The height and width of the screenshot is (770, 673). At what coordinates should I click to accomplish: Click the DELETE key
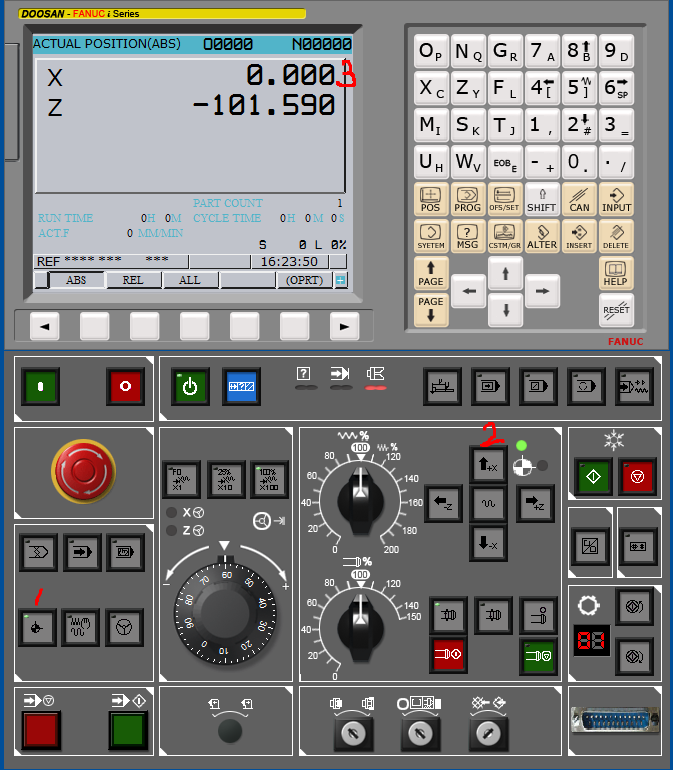[x=617, y=236]
